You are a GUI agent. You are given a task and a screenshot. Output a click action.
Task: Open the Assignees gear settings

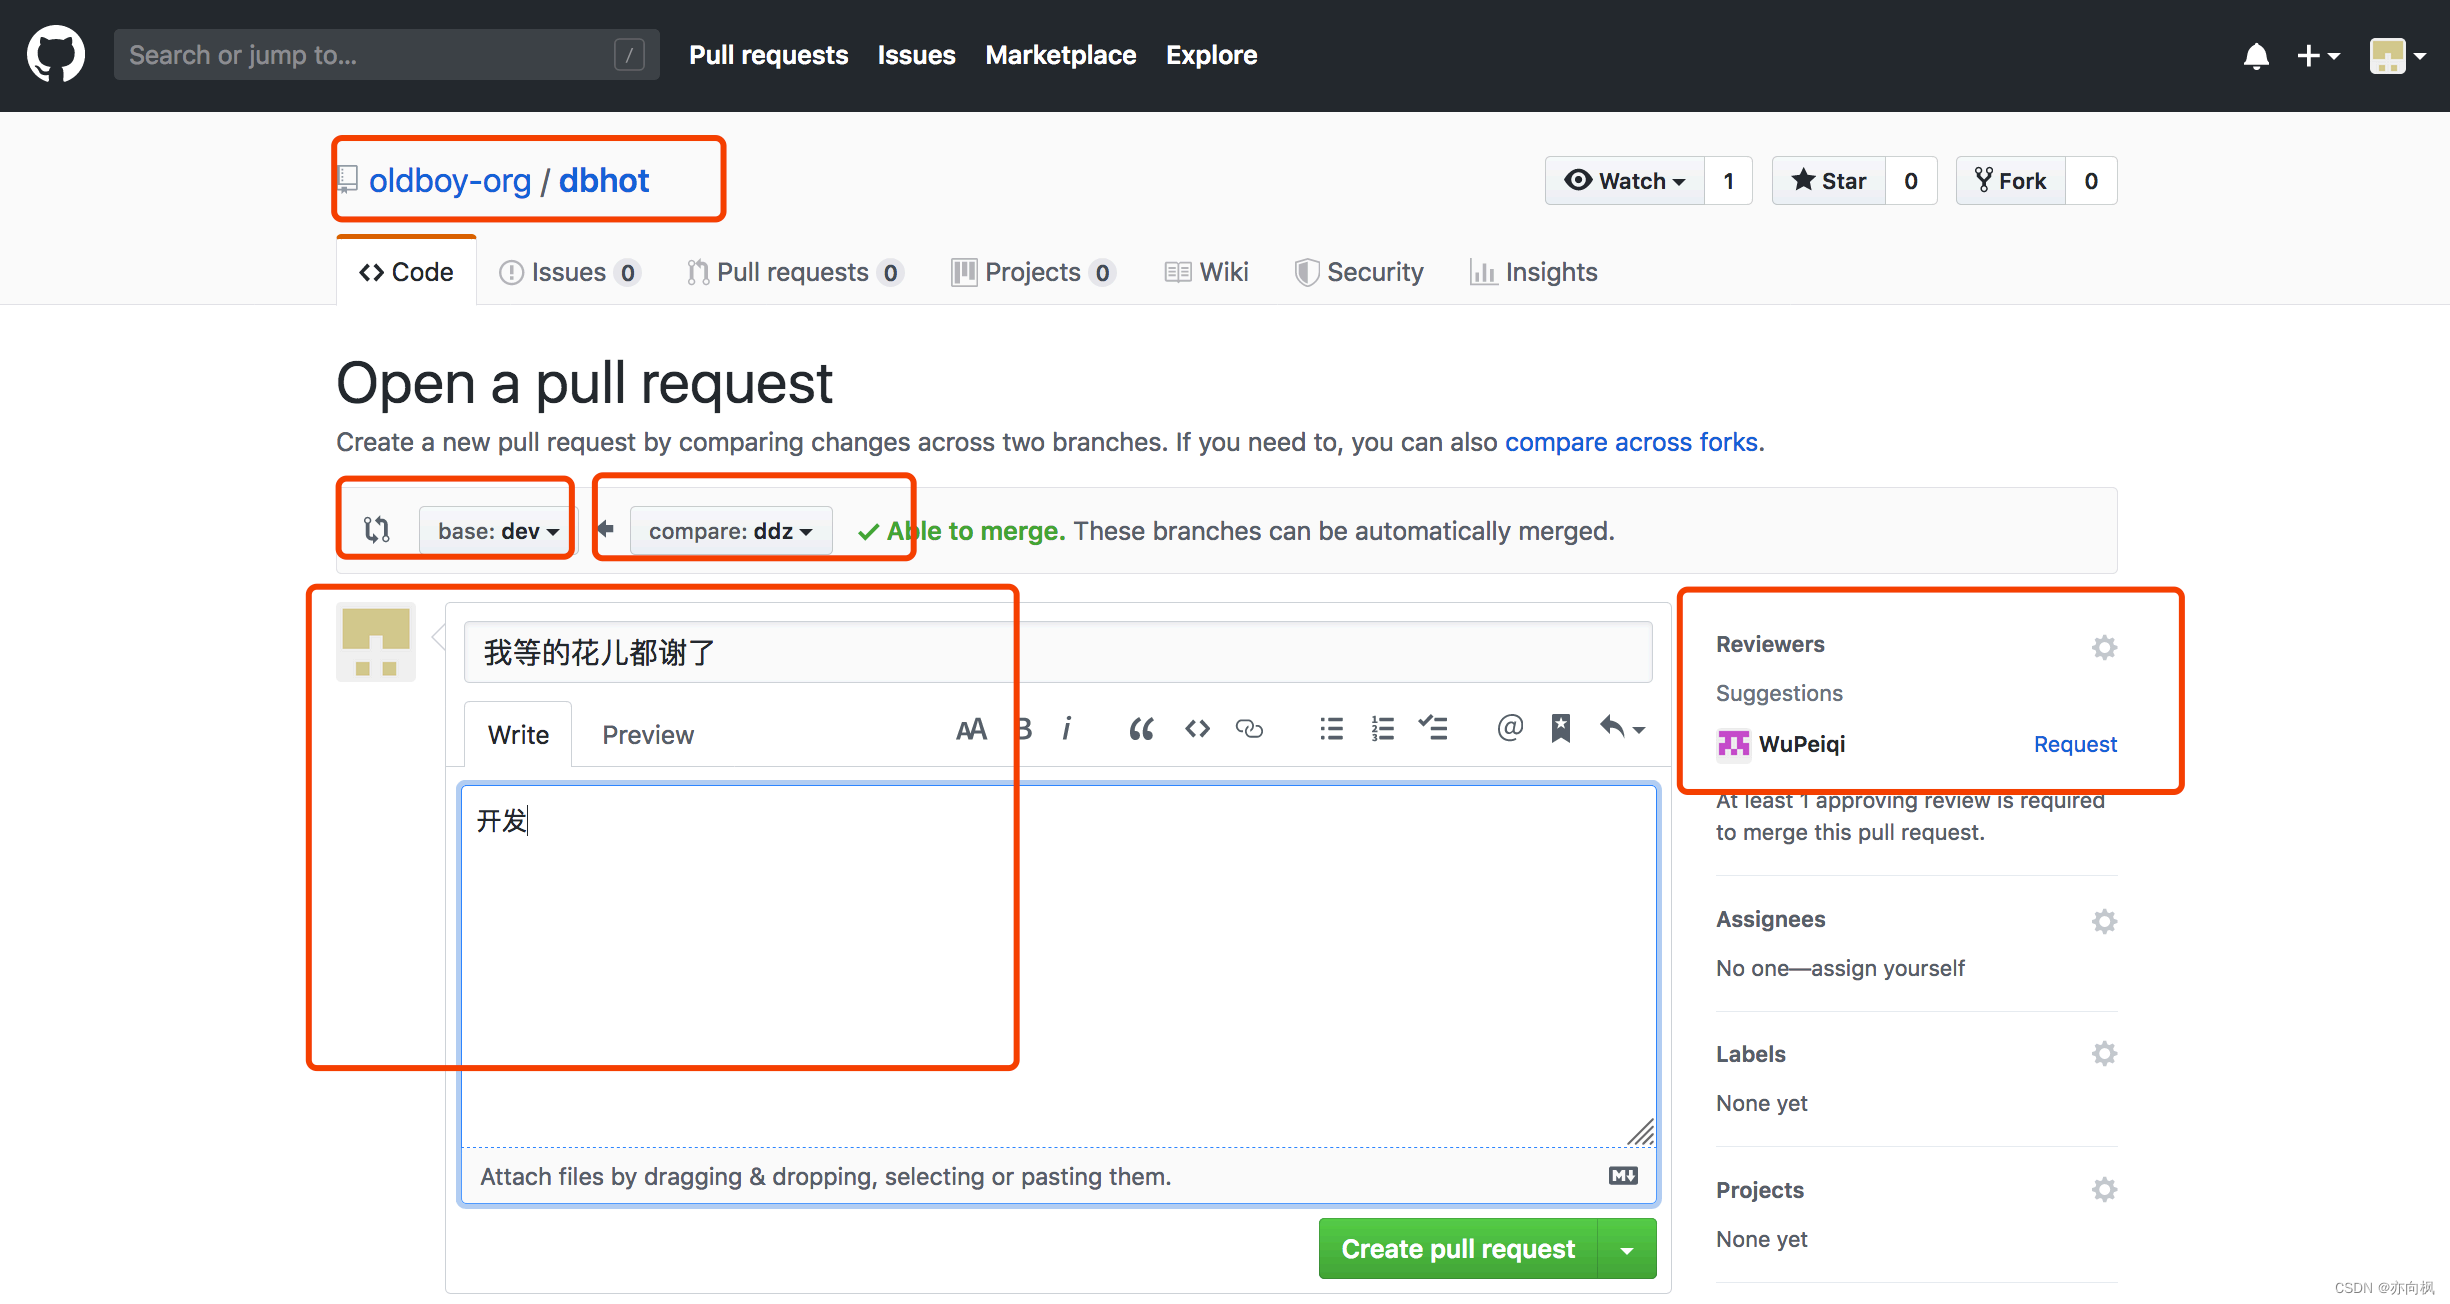2104,921
